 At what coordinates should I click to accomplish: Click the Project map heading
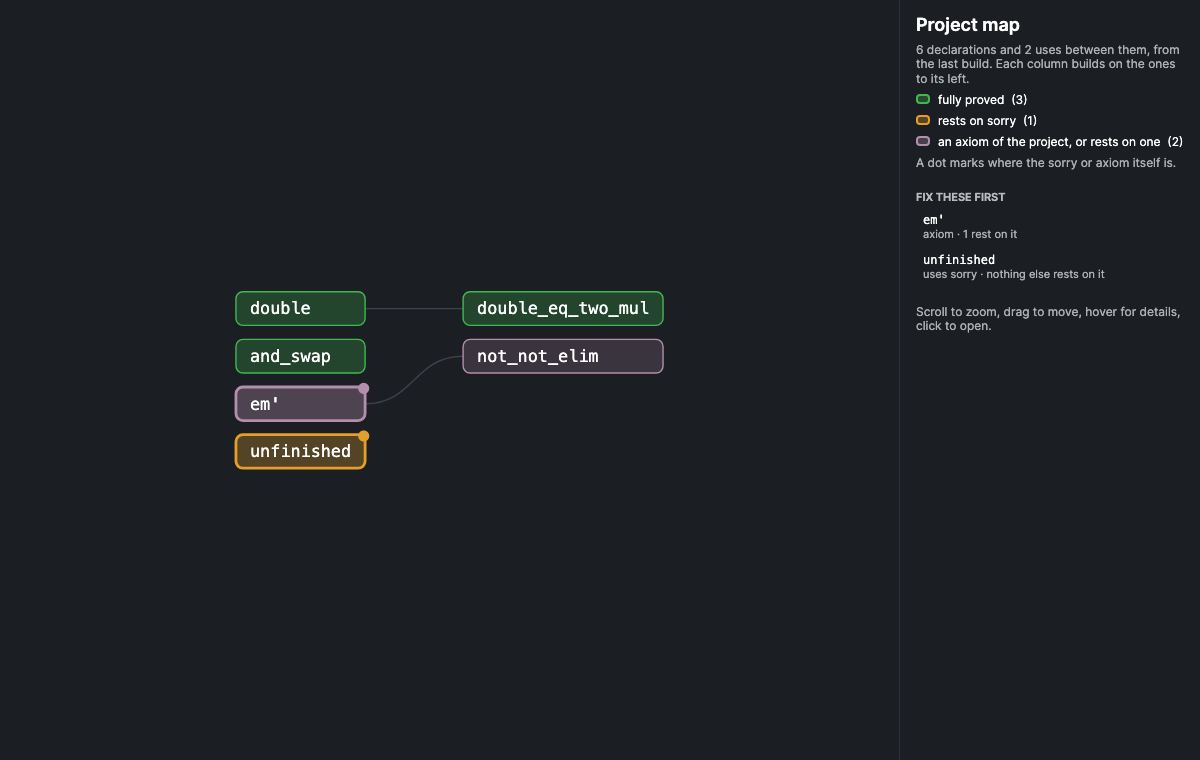click(x=967, y=25)
